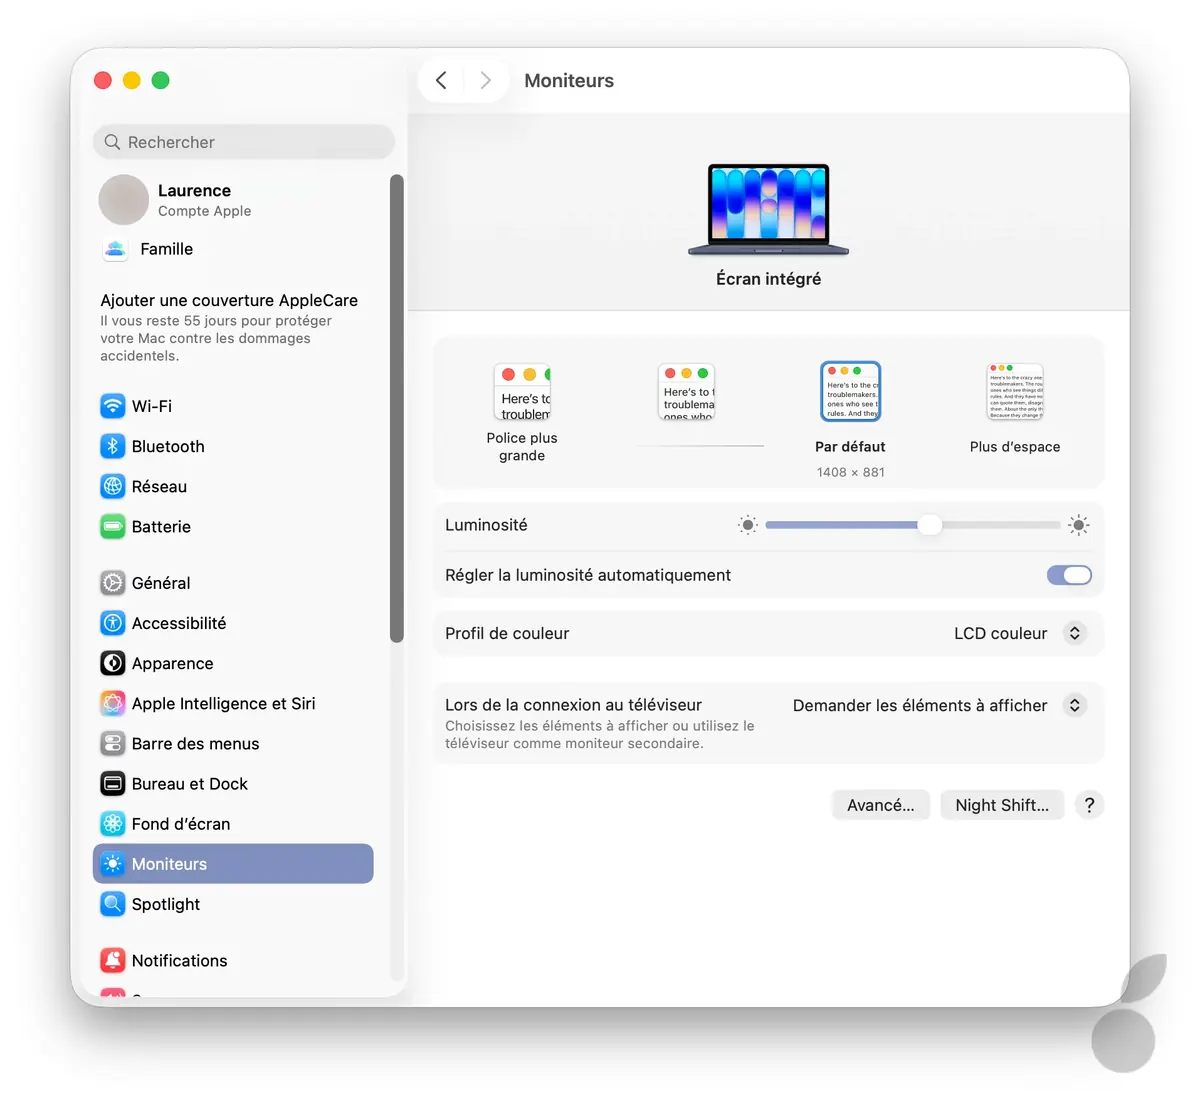Select the Spotlight magnifier icon
This screenshot has height=1100, width=1200.
(x=113, y=904)
